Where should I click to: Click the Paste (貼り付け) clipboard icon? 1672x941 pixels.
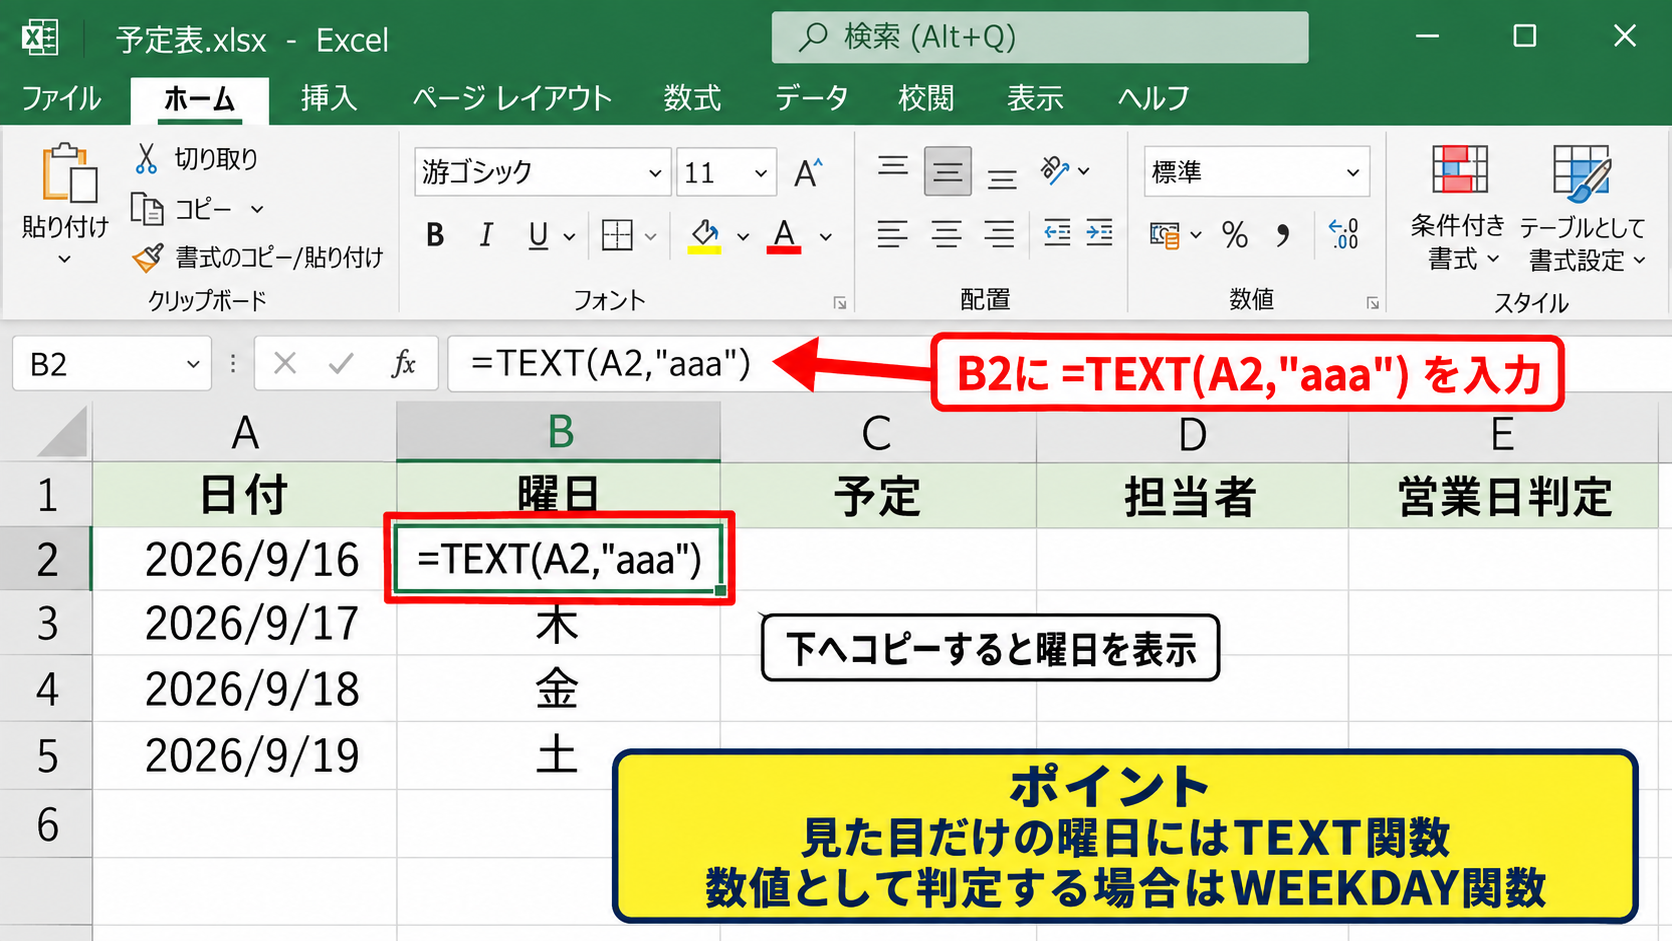(x=68, y=175)
